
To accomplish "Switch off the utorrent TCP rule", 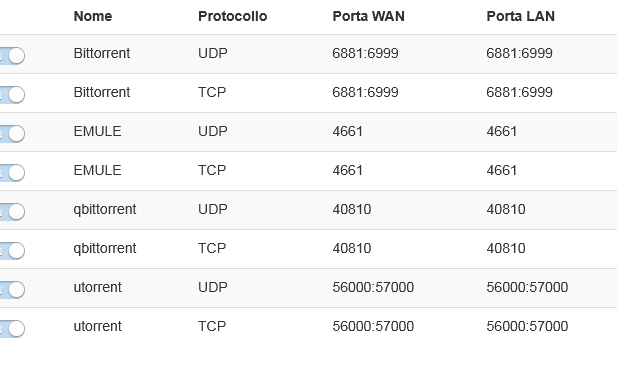I will pyautogui.click(x=12, y=328).
